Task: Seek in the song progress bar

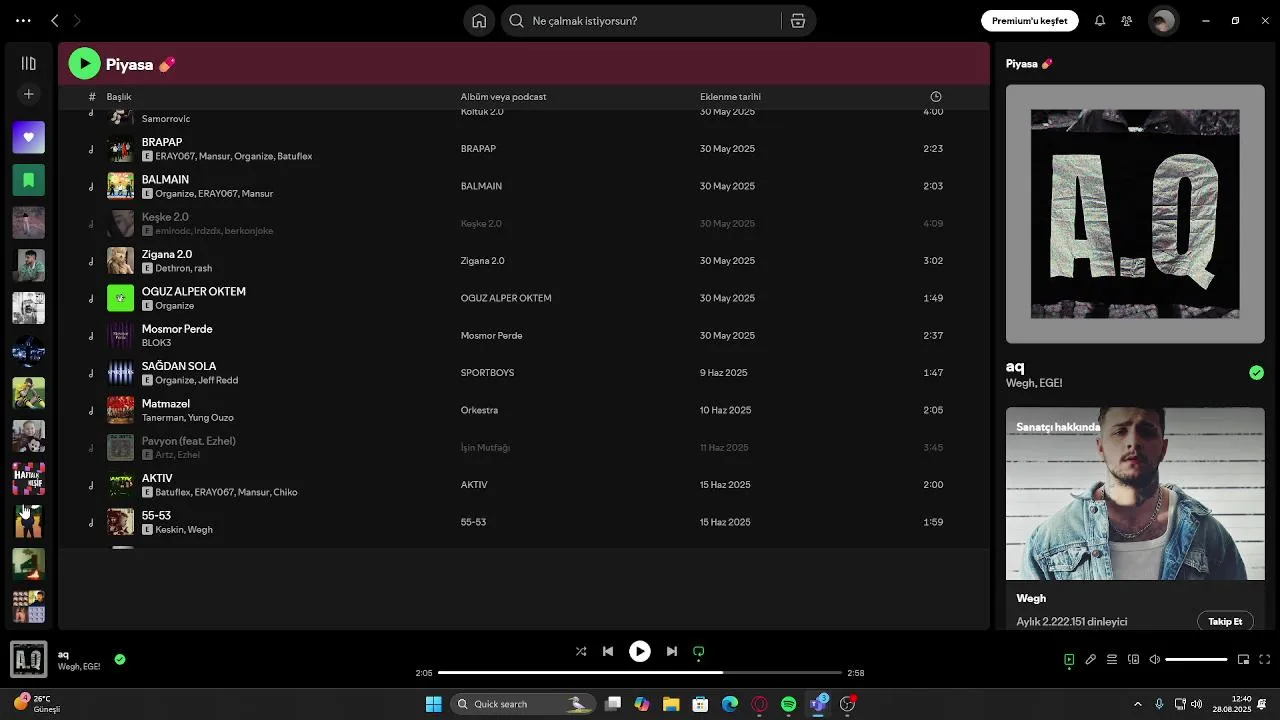Action: coord(640,673)
